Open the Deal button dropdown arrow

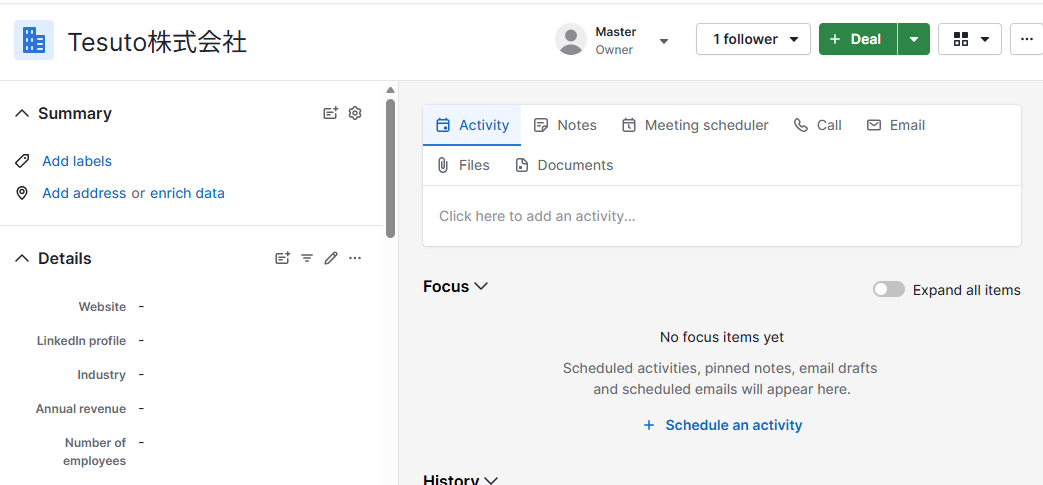tap(914, 39)
